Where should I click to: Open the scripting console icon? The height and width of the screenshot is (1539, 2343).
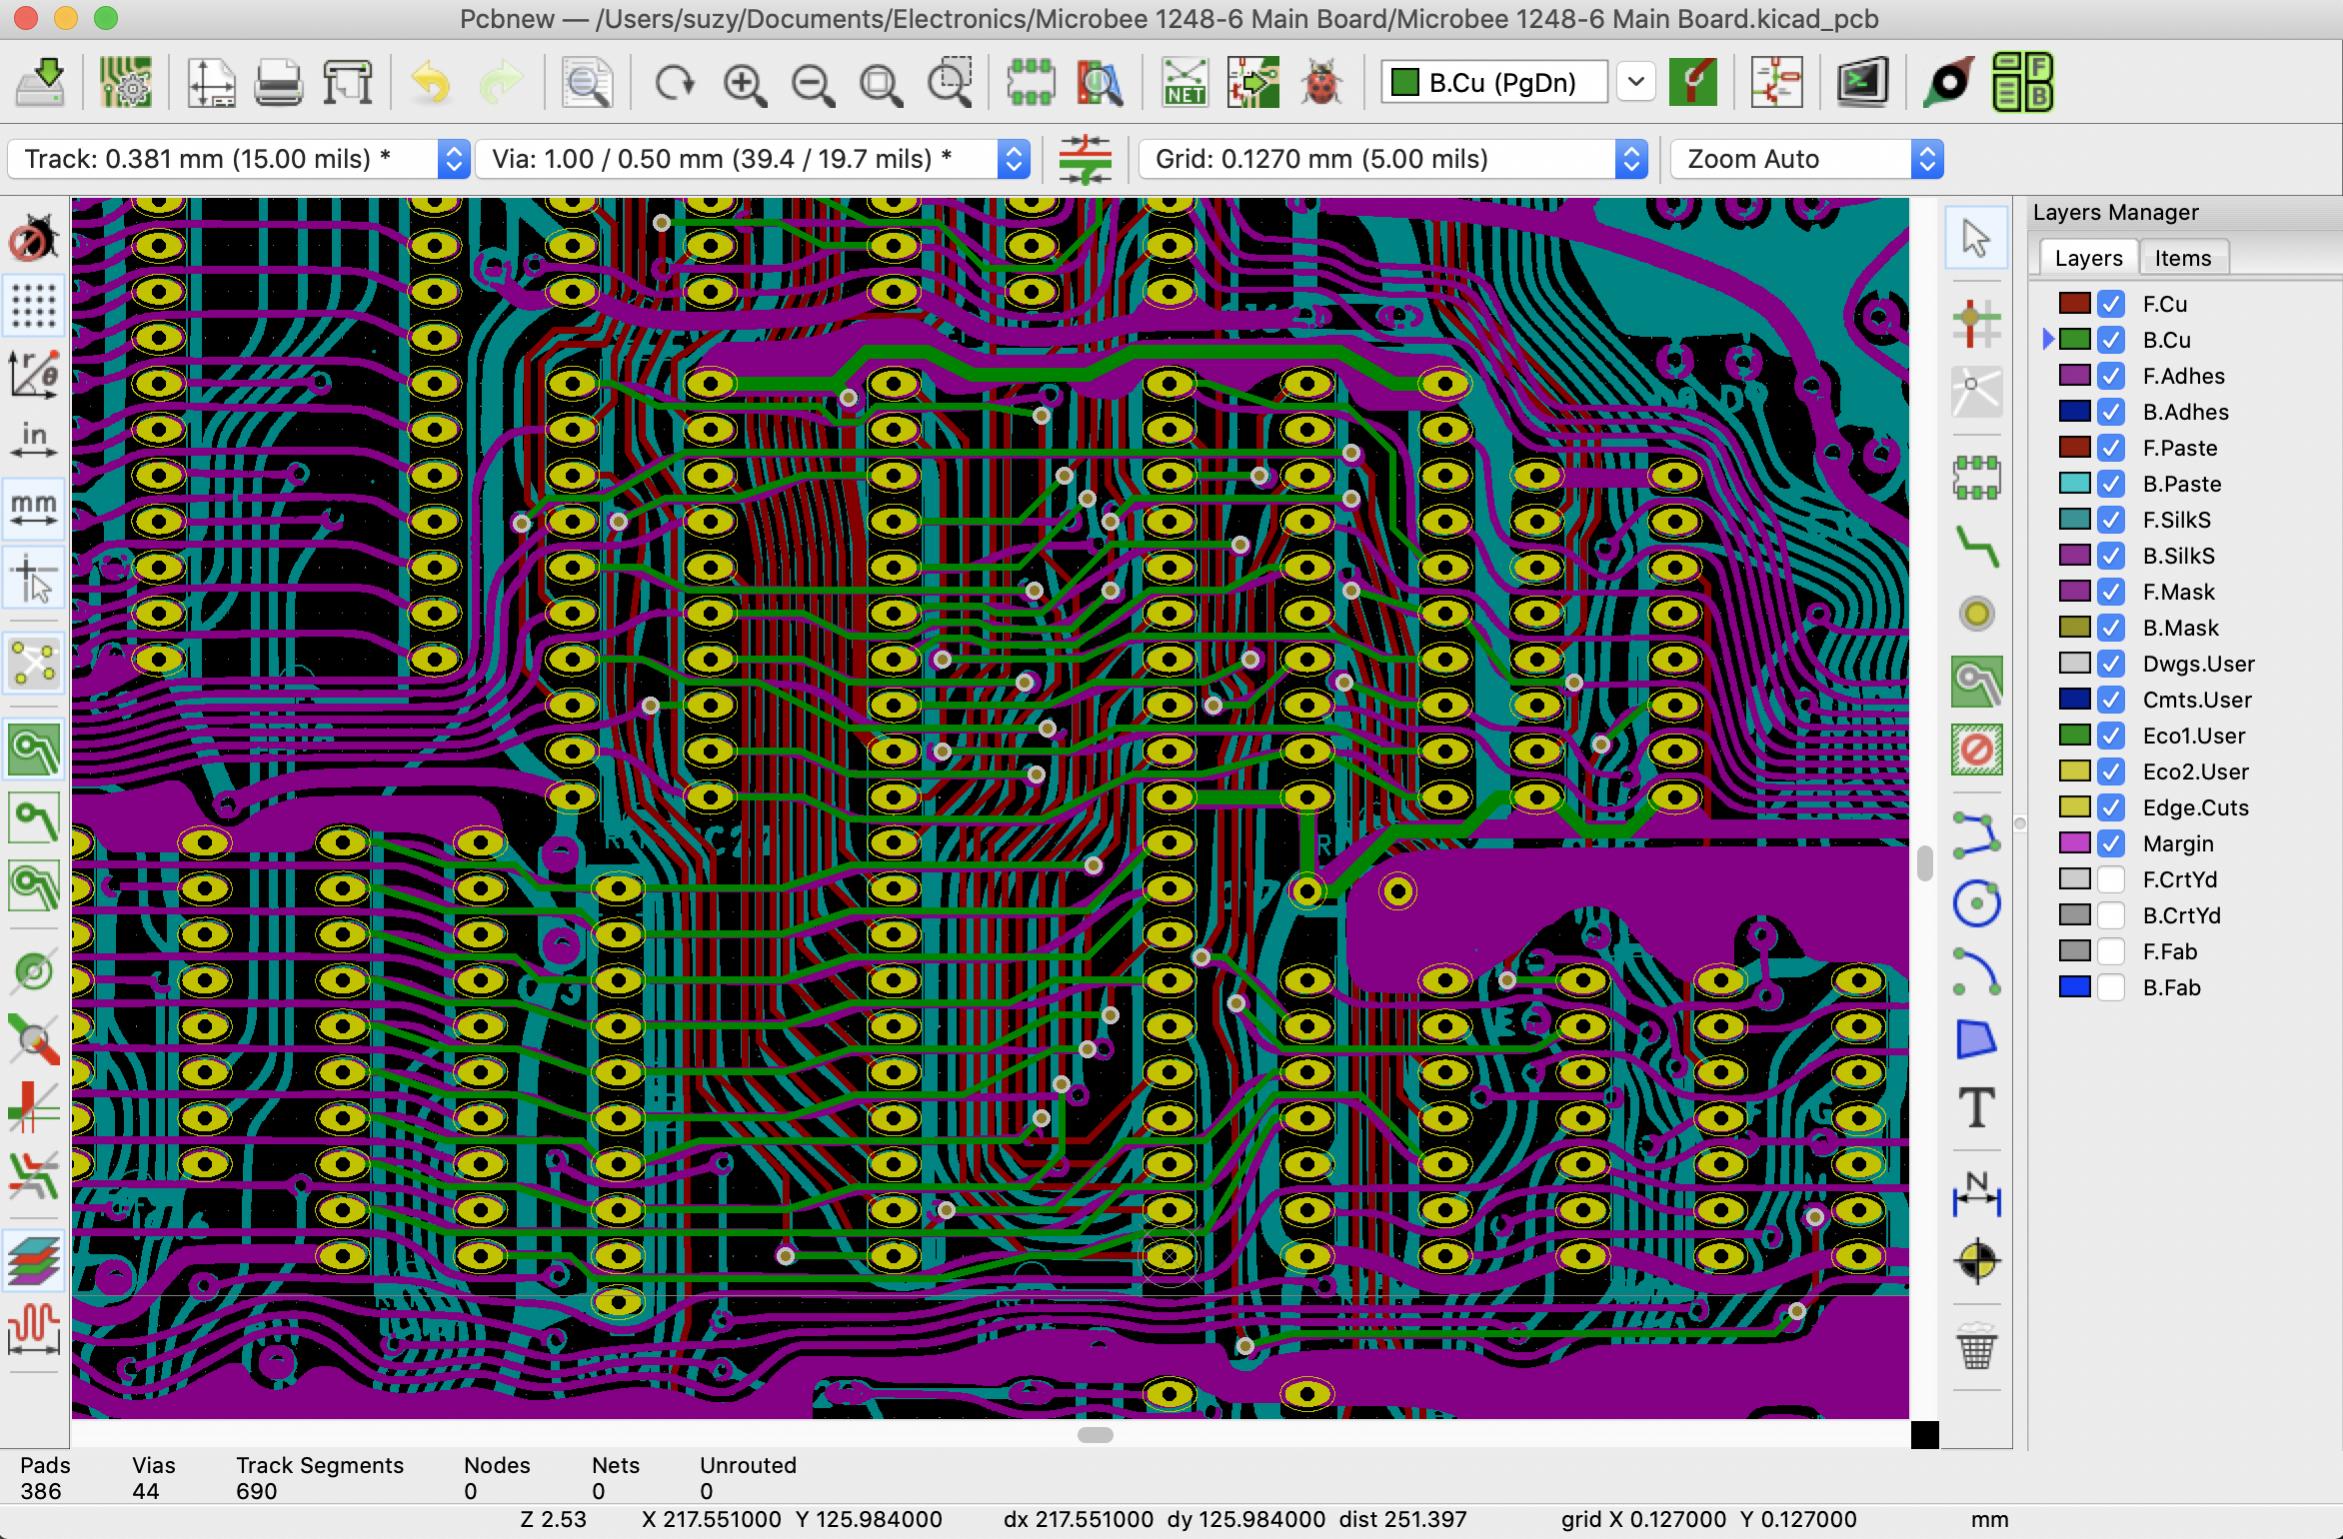(x=1861, y=82)
